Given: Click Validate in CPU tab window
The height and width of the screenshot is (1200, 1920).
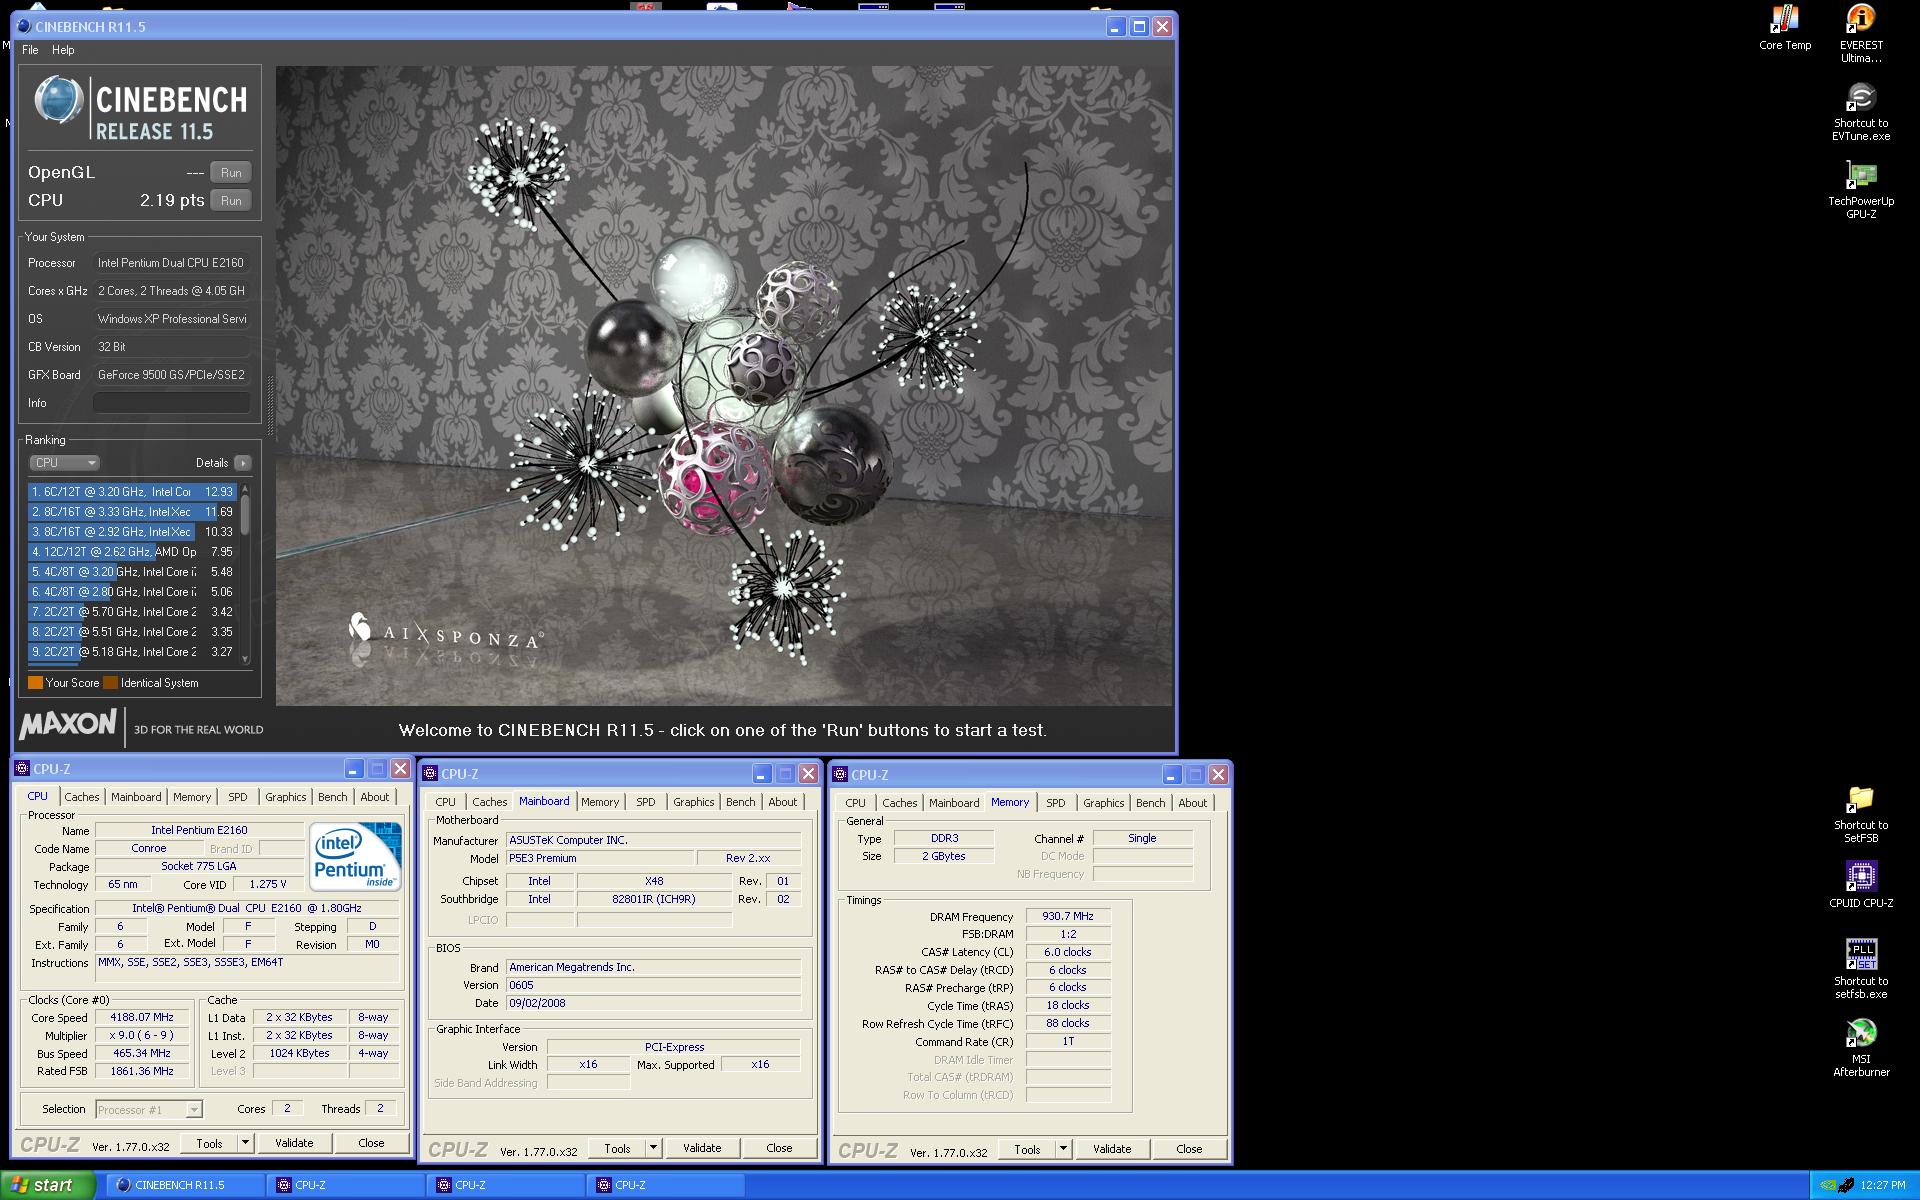Looking at the screenshot, I should coord(294,1143).
